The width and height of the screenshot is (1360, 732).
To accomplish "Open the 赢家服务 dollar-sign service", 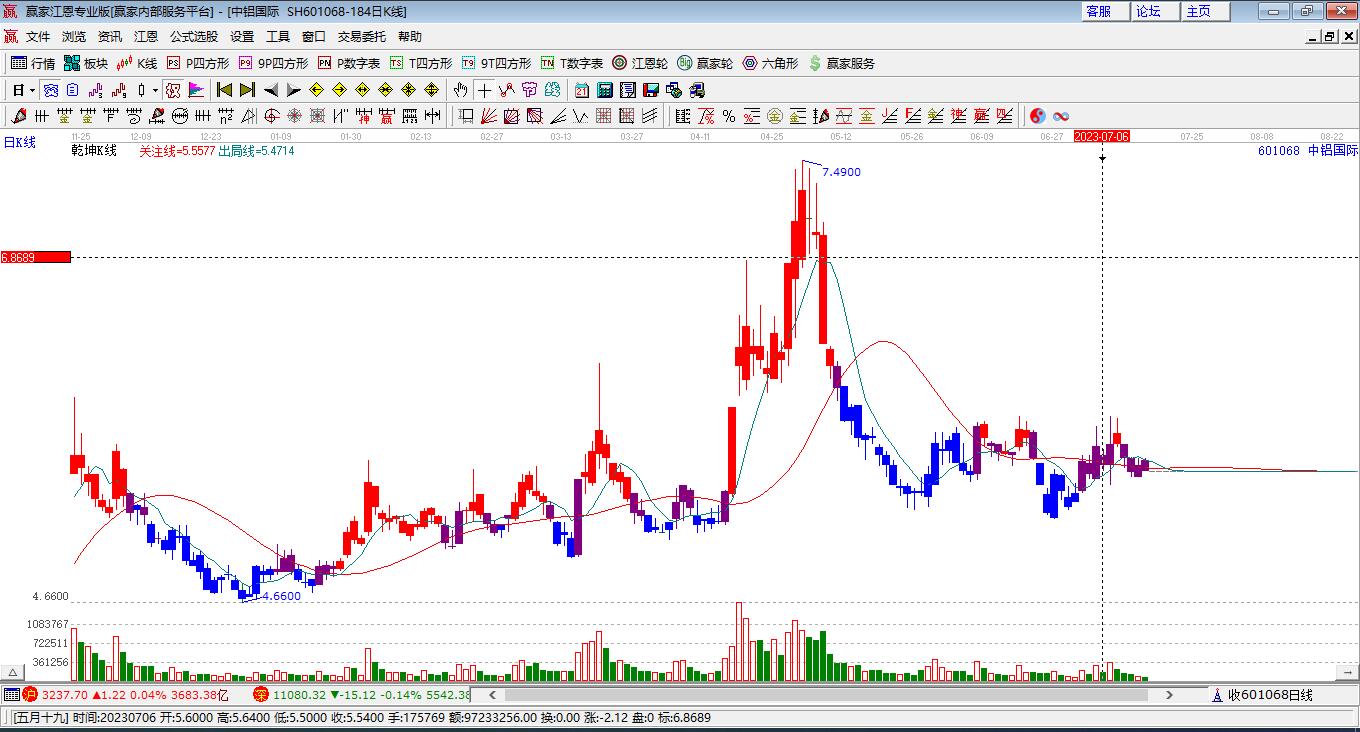I will click(x=841, y=63).
